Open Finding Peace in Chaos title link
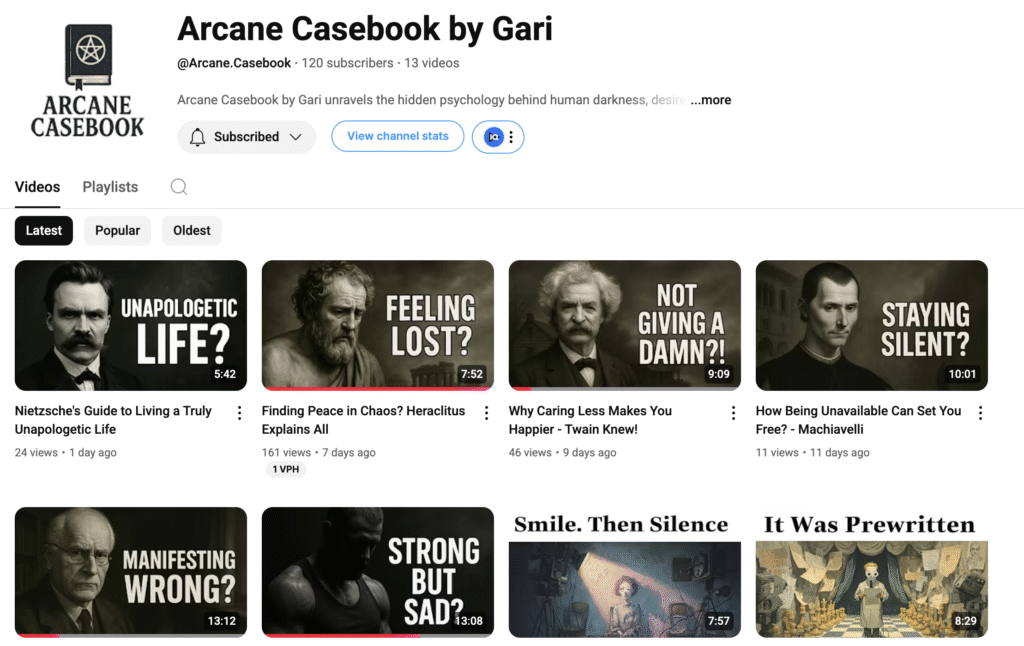 tap(364, 420)
